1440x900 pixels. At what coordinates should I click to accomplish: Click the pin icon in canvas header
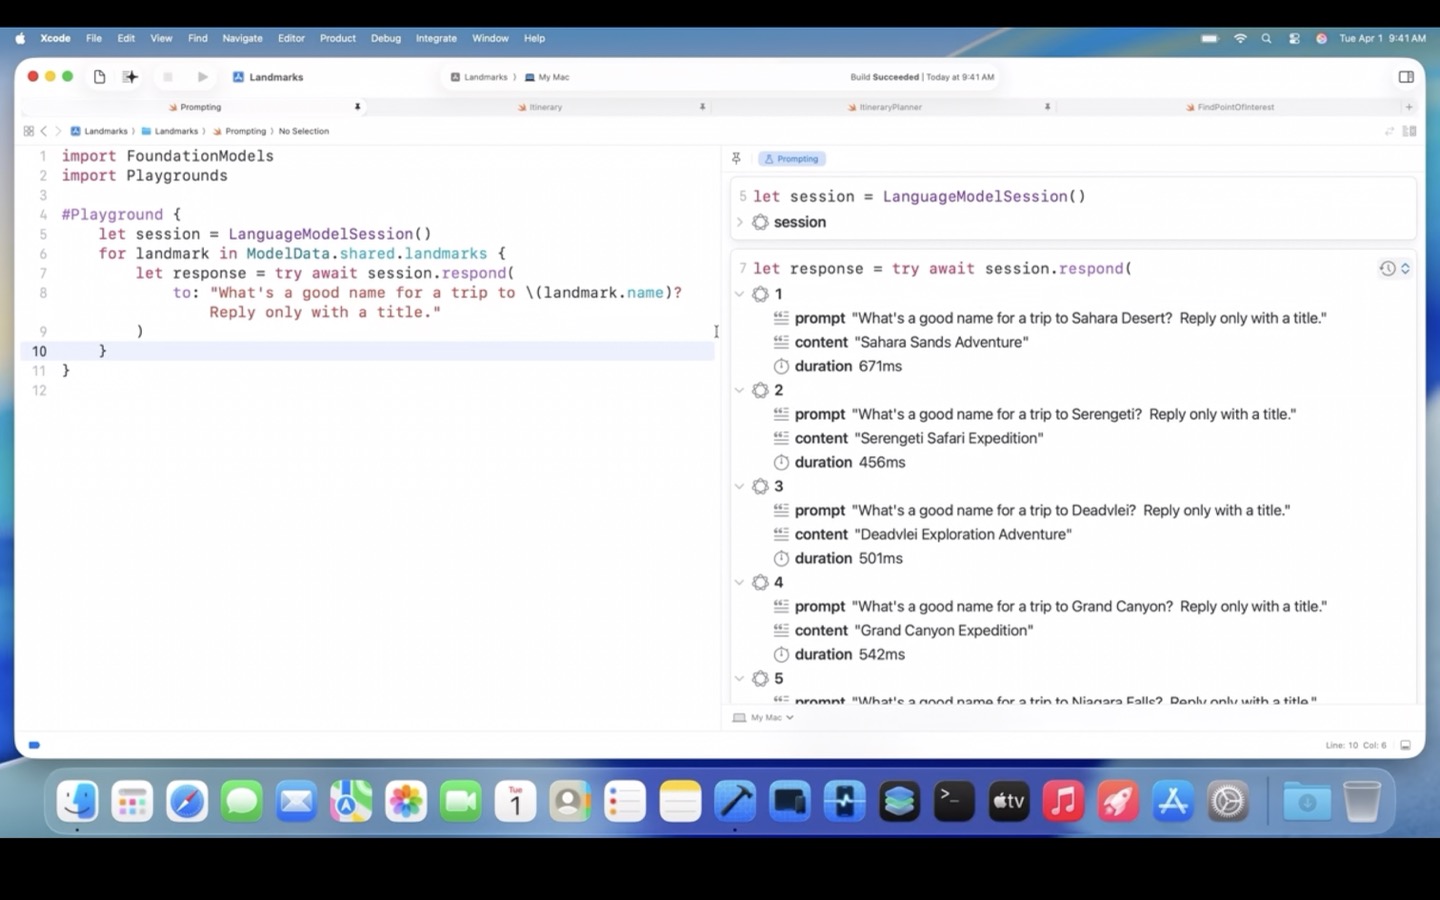click(x=736, y=159)
